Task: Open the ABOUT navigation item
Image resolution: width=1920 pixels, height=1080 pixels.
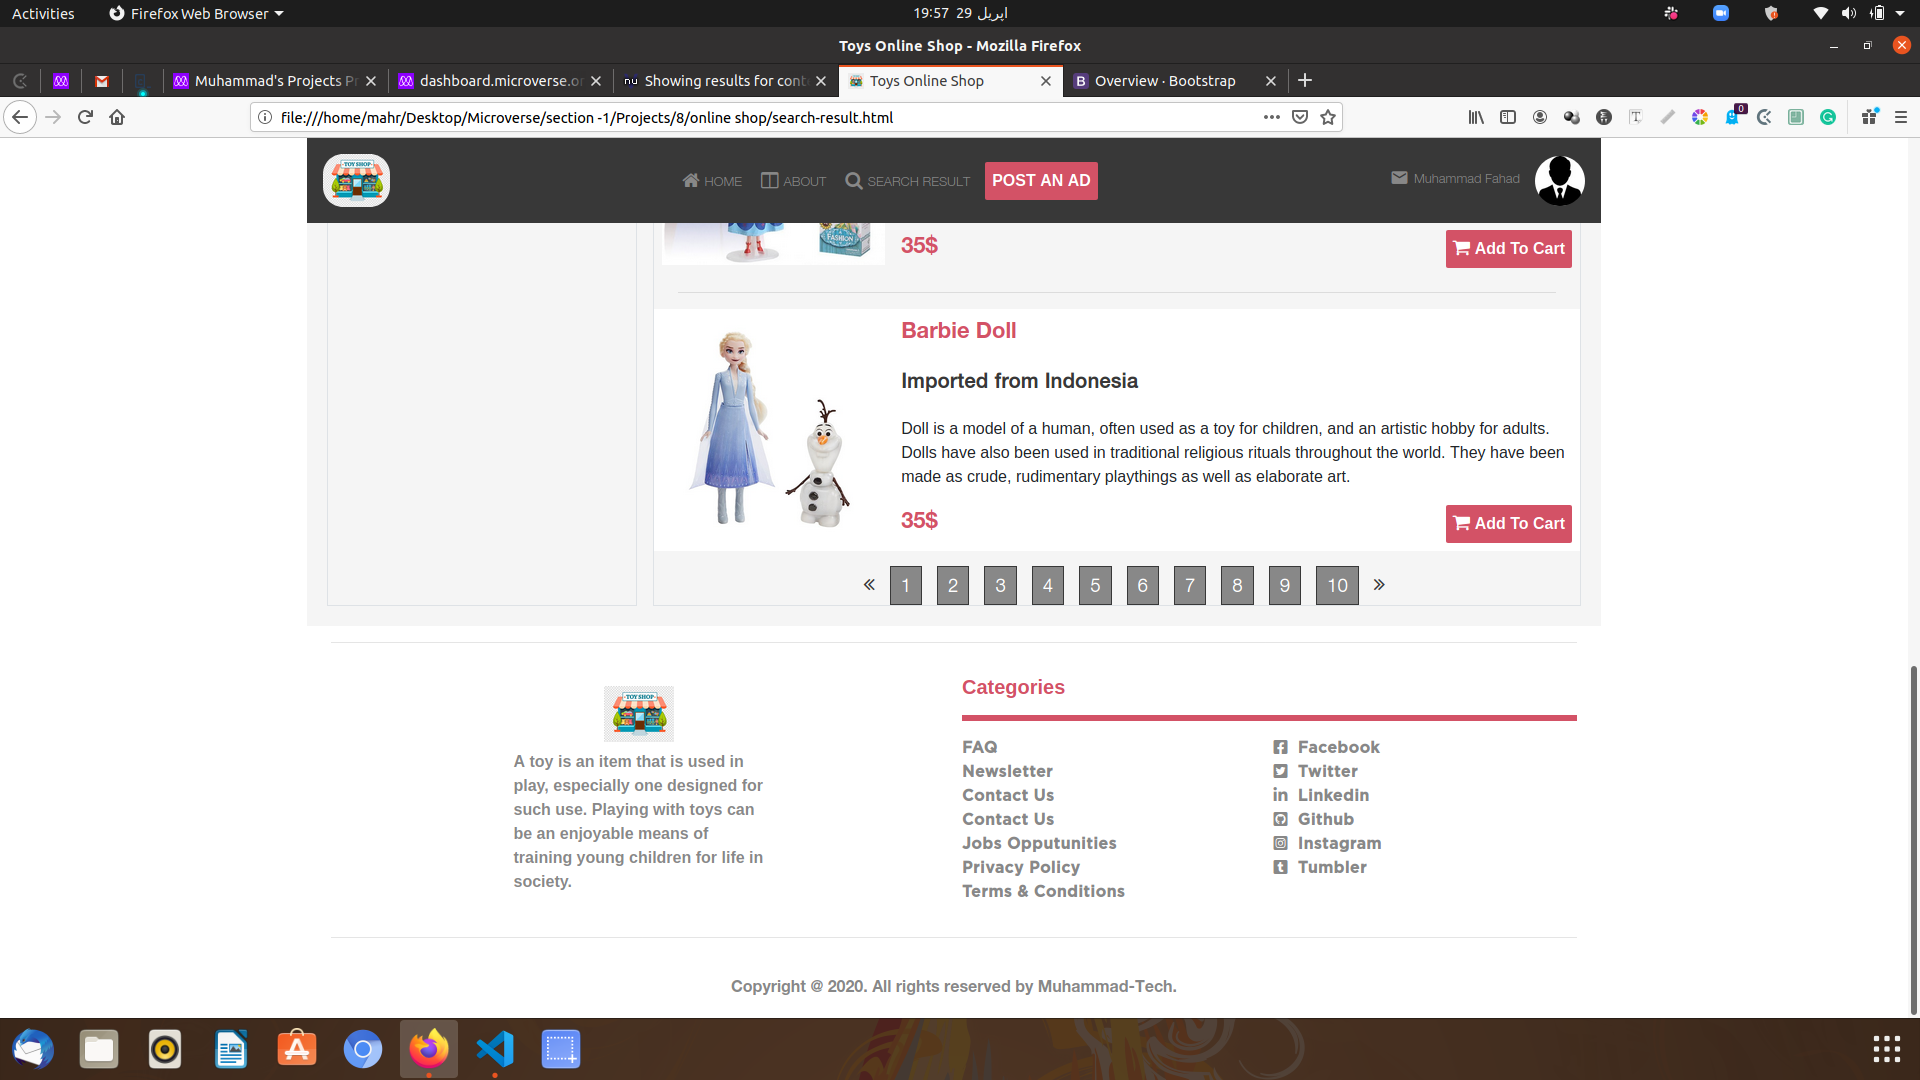Action: (793, 181)
